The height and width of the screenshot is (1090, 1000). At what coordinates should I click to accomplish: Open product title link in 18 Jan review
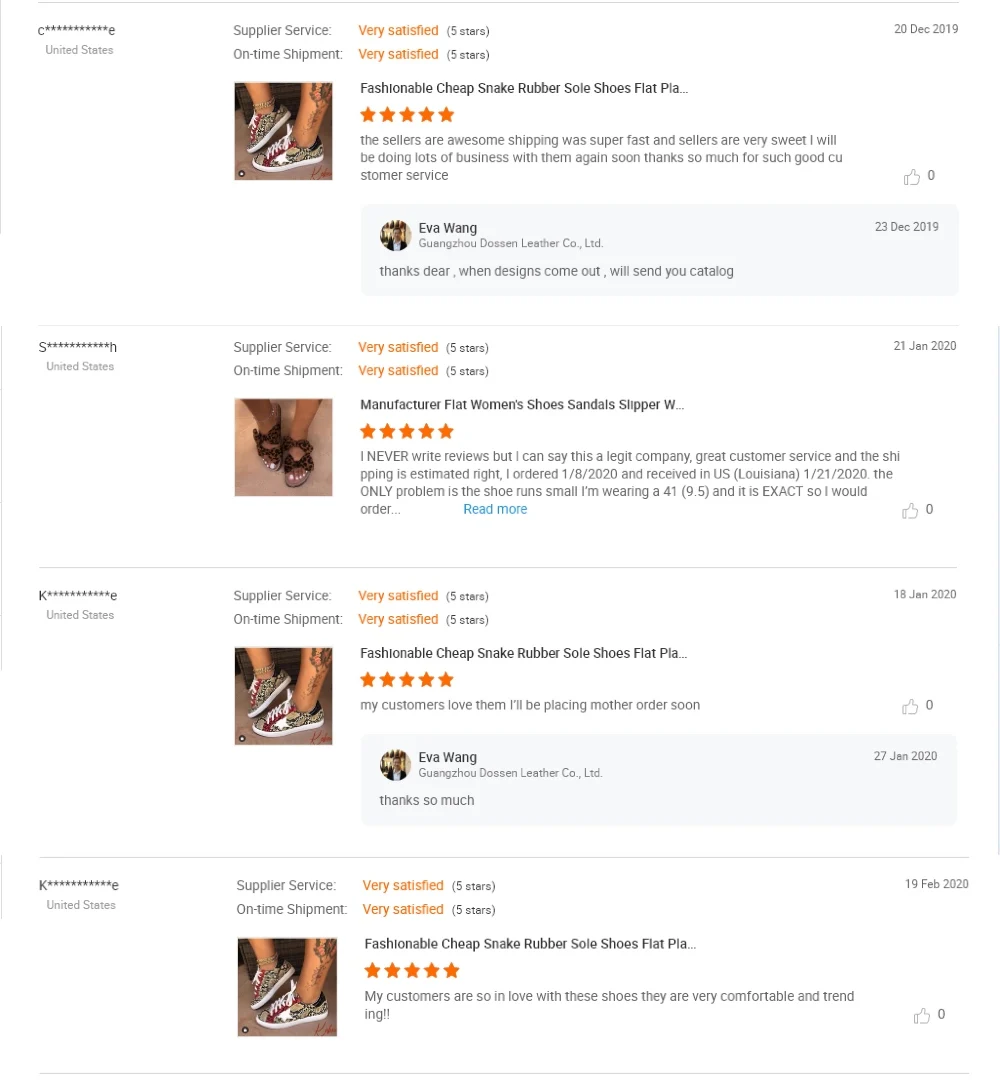524,653
